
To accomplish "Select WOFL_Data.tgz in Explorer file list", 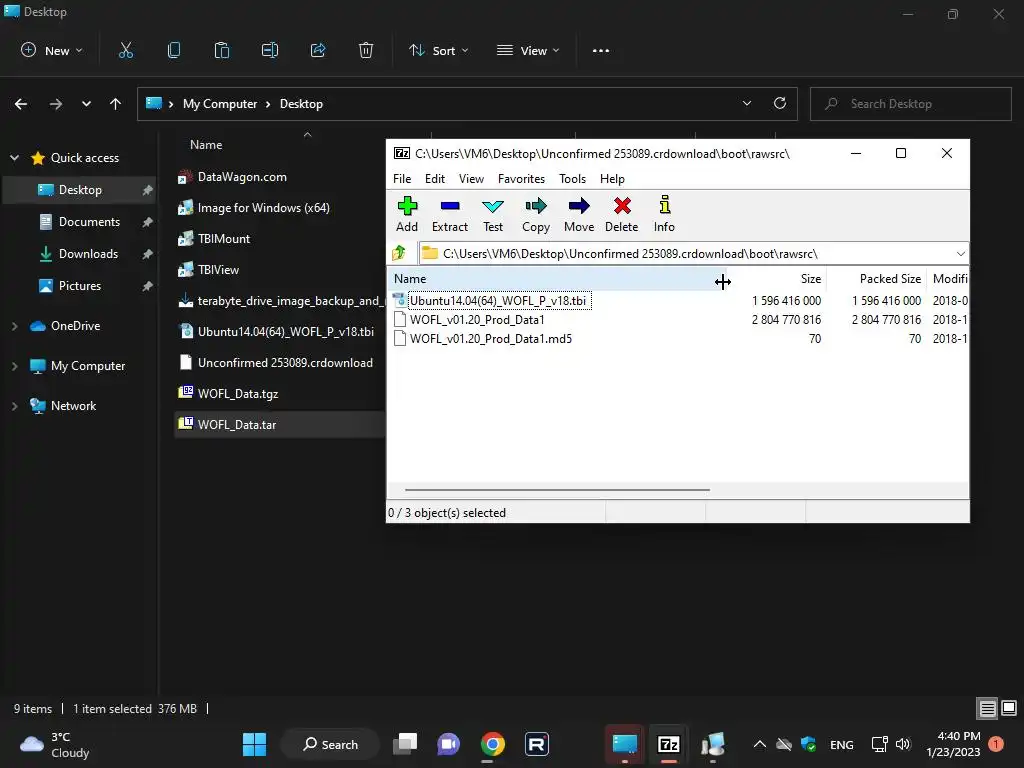I will [238, 394].
